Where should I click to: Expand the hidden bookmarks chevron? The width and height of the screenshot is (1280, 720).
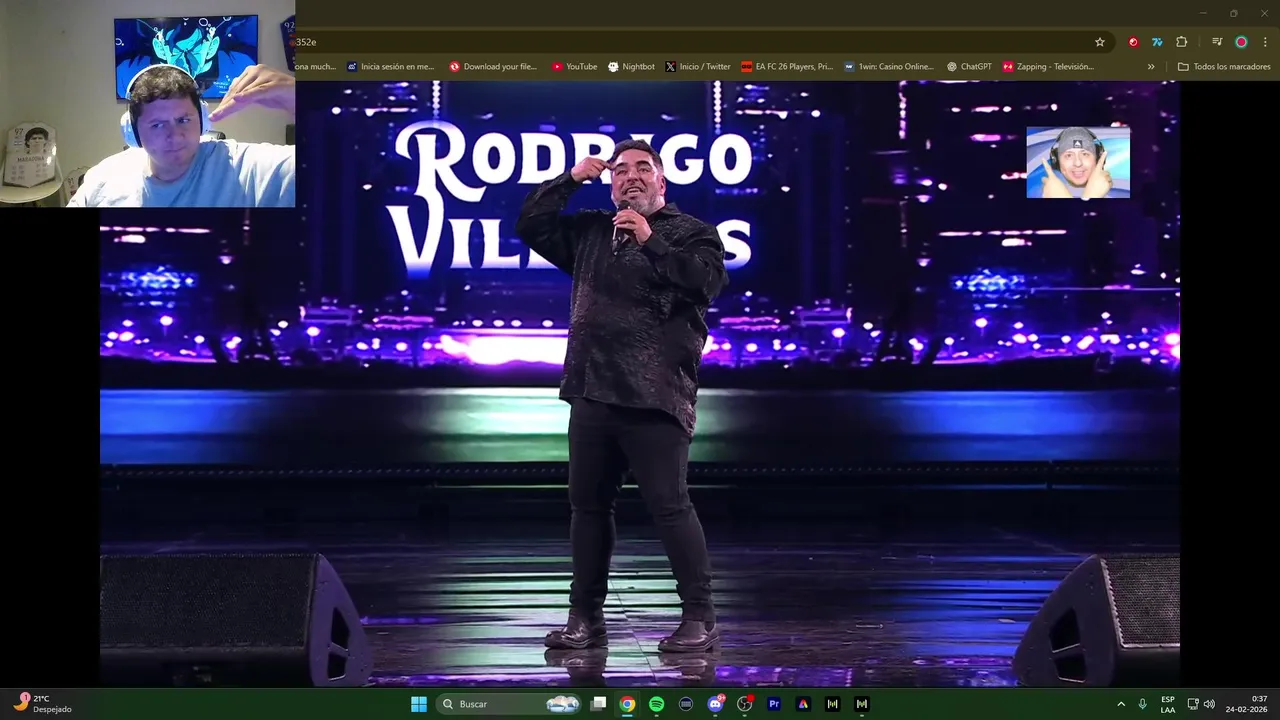pos(1151,67)
